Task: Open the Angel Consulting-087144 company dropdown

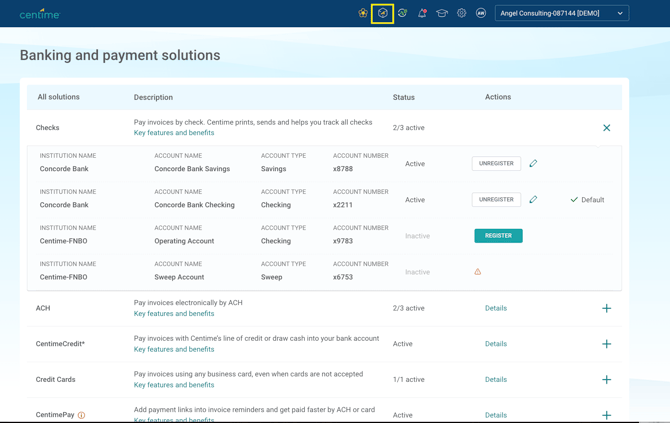Action: 562,13
